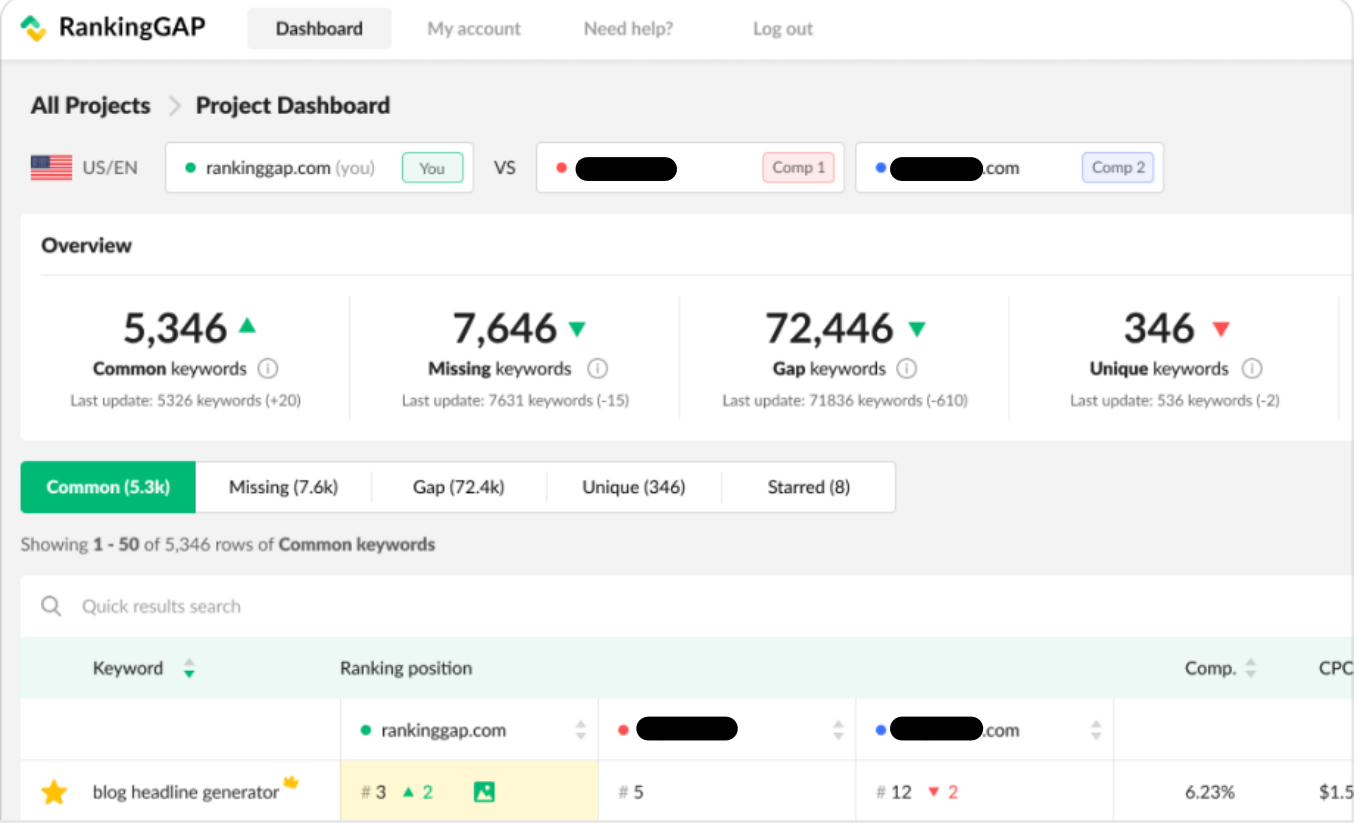Click Project Dashboard breadcrumb
Viewport: 1354px width, 823px height.
pyautogui.click(x=293, y=105)
